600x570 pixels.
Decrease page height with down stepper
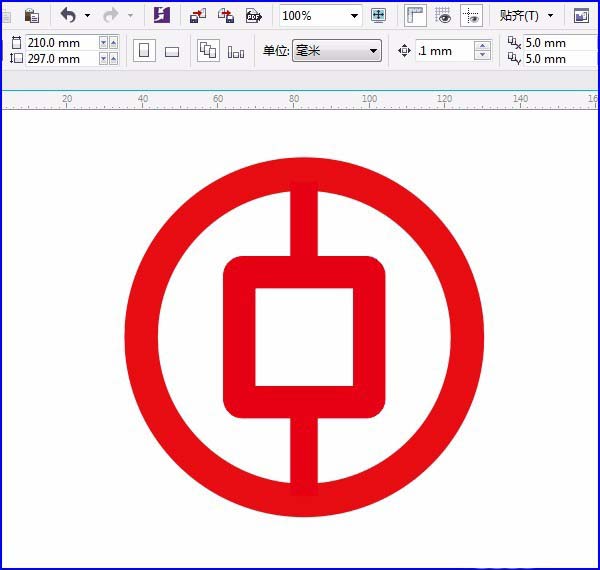click(103, 59)
